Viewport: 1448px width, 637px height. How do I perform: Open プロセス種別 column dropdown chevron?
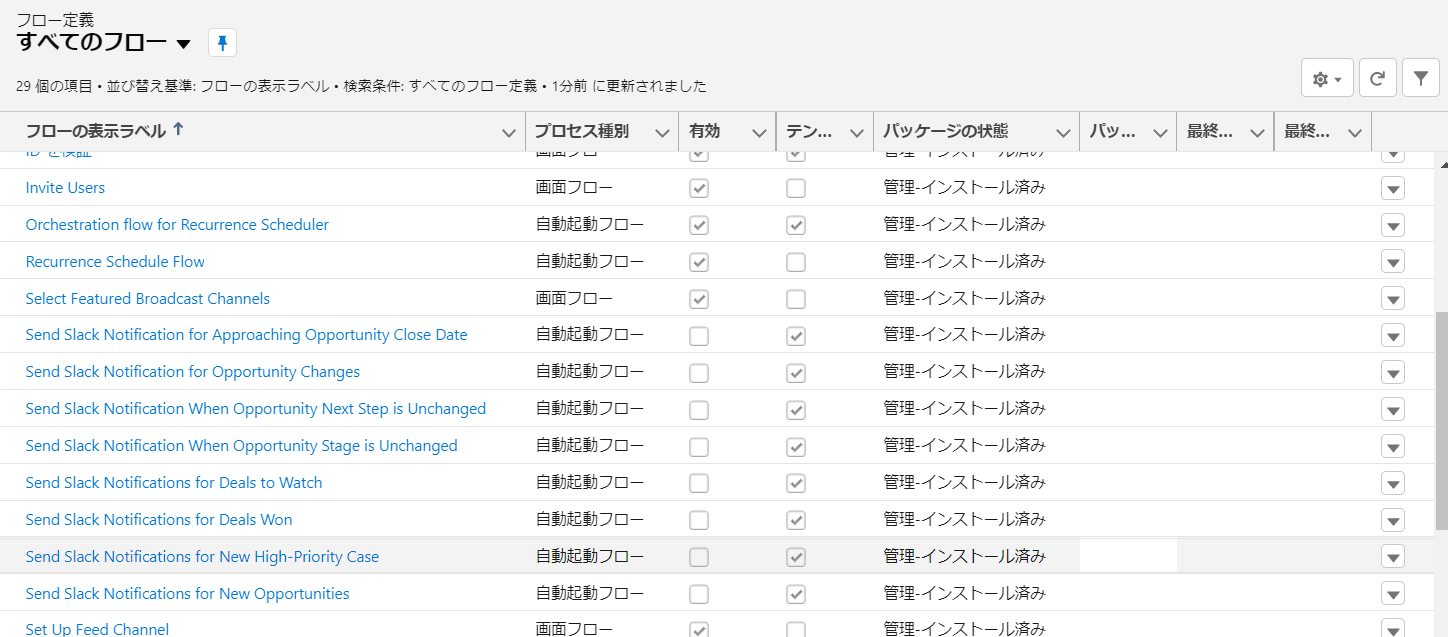[x=662, y=133]
